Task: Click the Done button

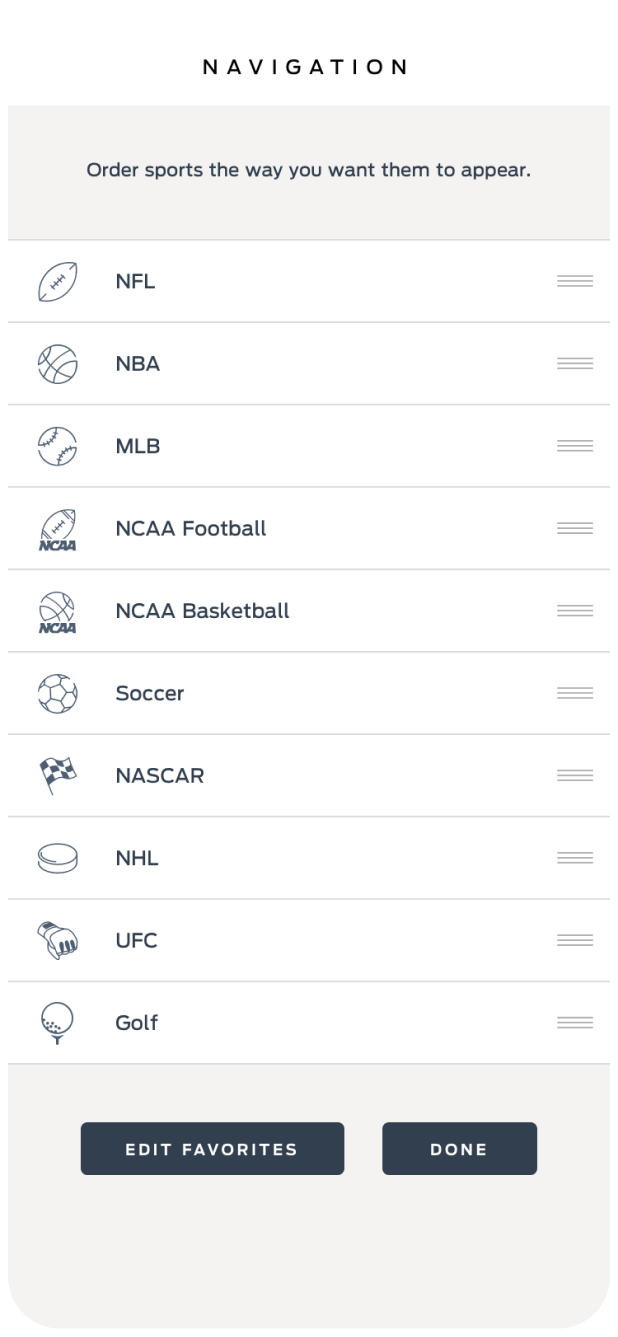Action: (x=459, y=1149)
